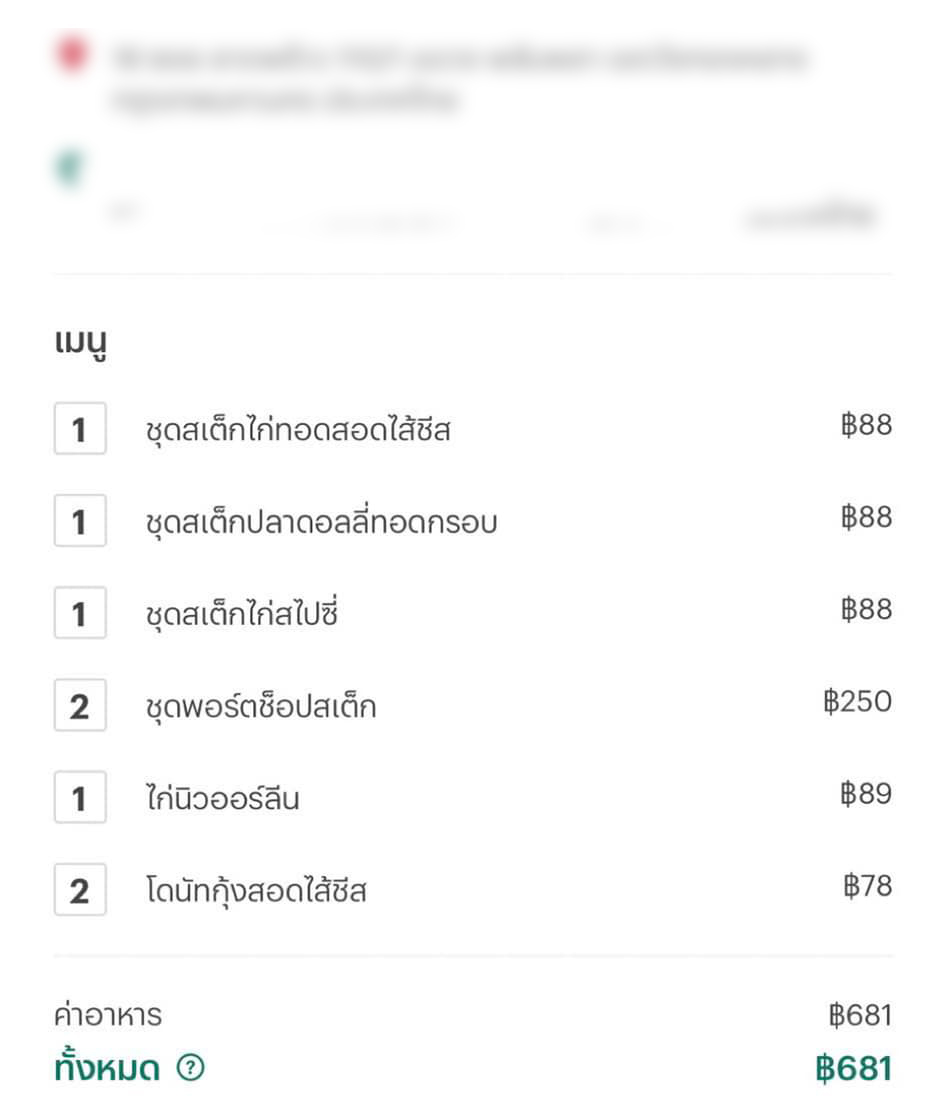Viewport: 946px width, 1120px height.
Task: Tap the help icon beside ทั้งหมด
Action: pyautogui.click(x=190, y=1069)
